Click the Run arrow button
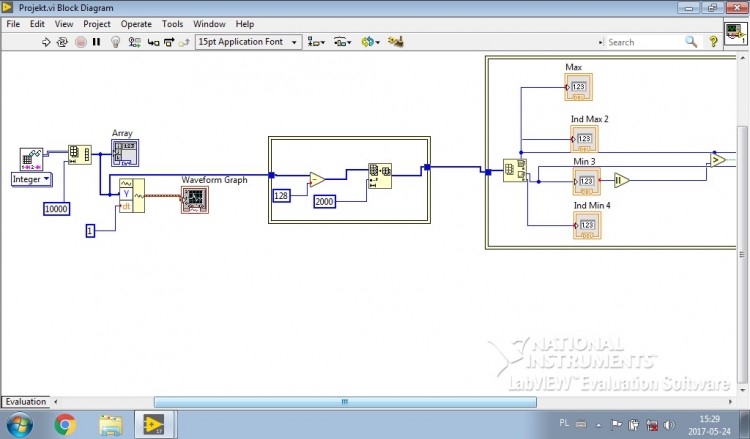The height and width of the screenshot is (439, 750). tap(46, 42)
